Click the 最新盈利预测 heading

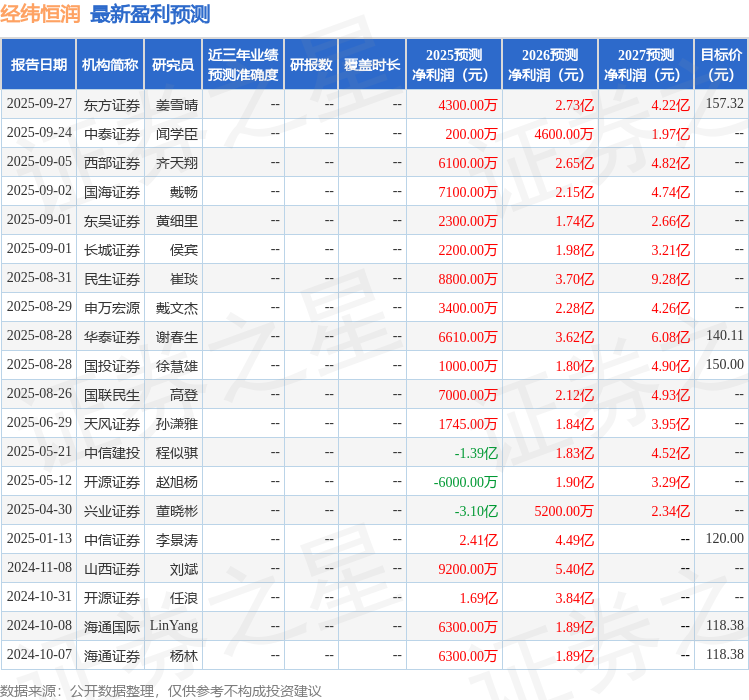[150, 15]
